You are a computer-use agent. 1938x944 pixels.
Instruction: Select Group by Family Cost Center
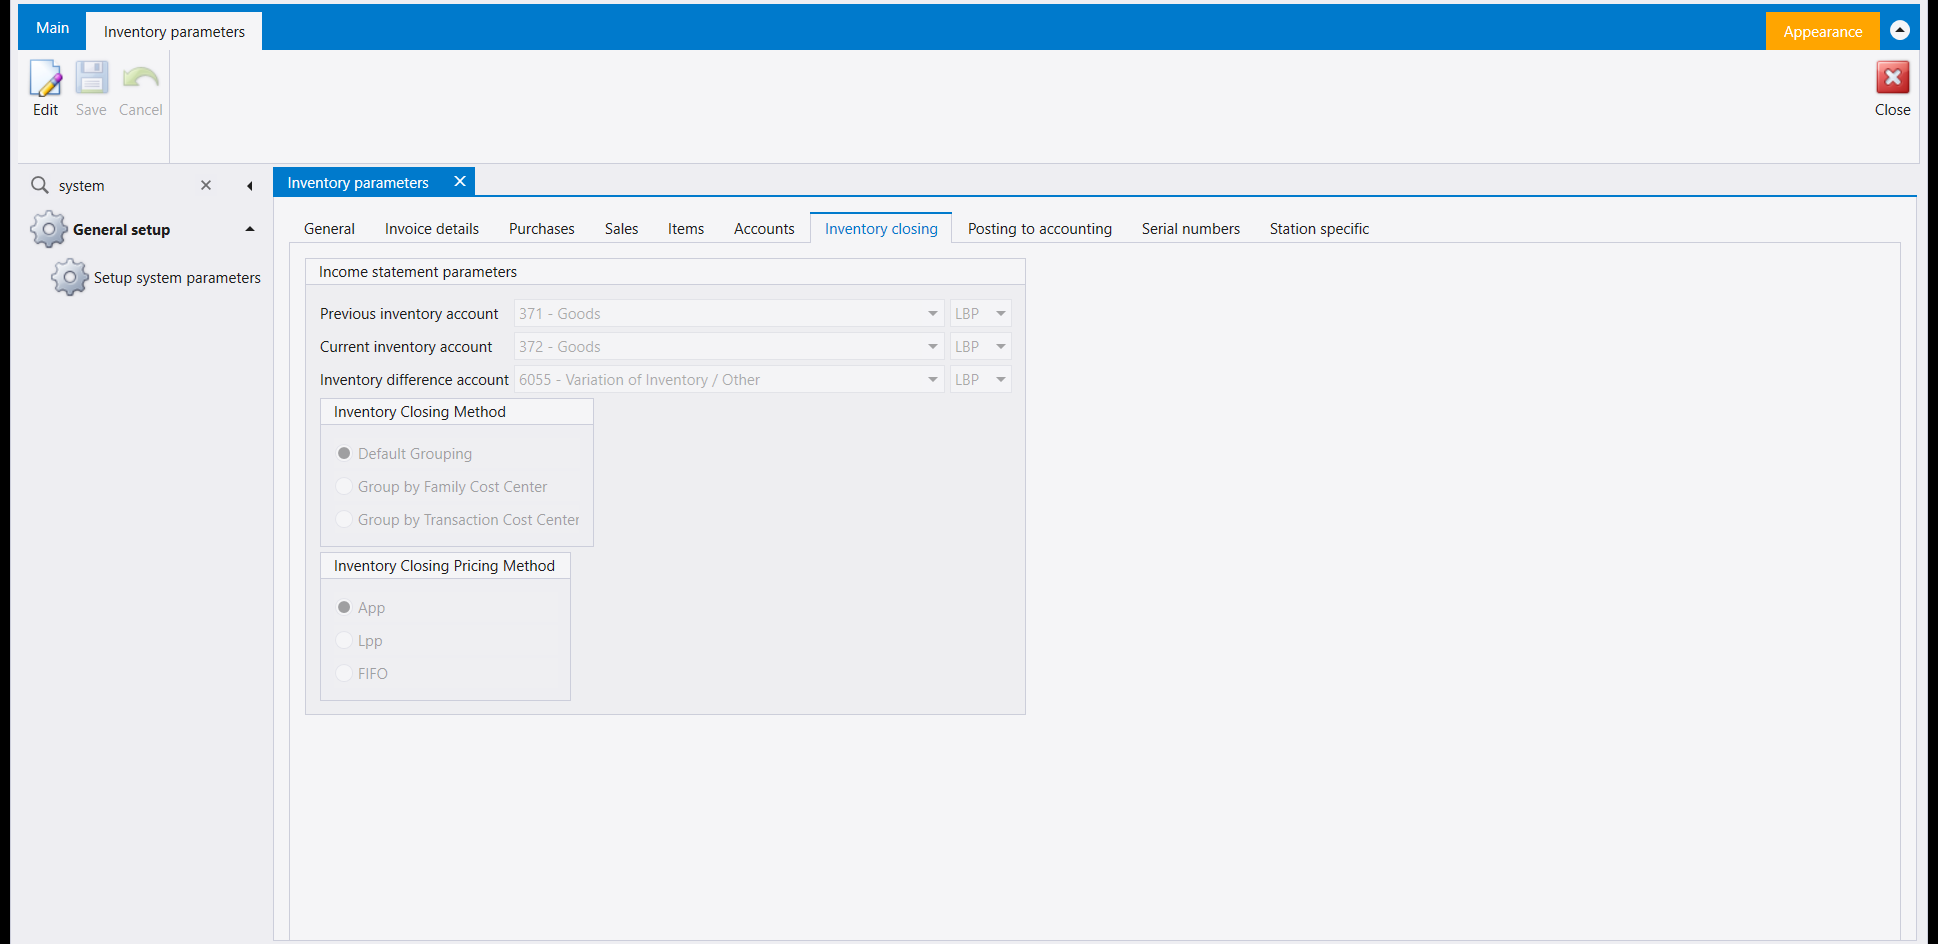(344, 486)
